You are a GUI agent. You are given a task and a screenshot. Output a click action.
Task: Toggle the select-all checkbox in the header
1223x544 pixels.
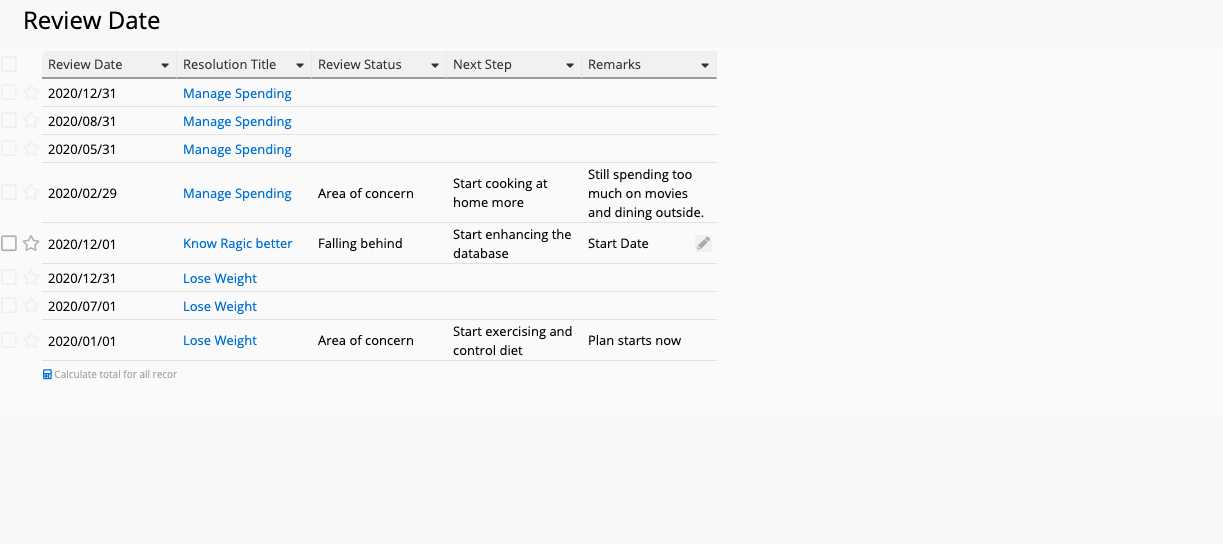tap(9, 64)
